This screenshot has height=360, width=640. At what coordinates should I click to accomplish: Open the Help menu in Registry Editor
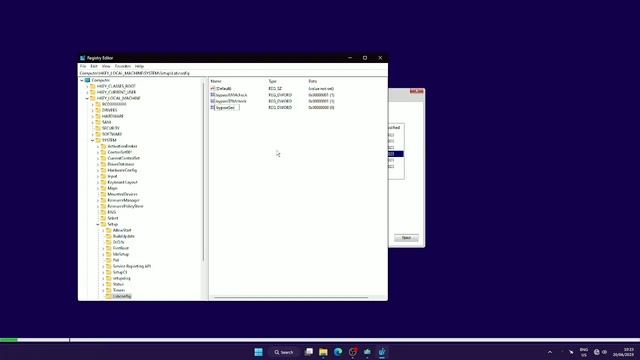click(139, 66)
